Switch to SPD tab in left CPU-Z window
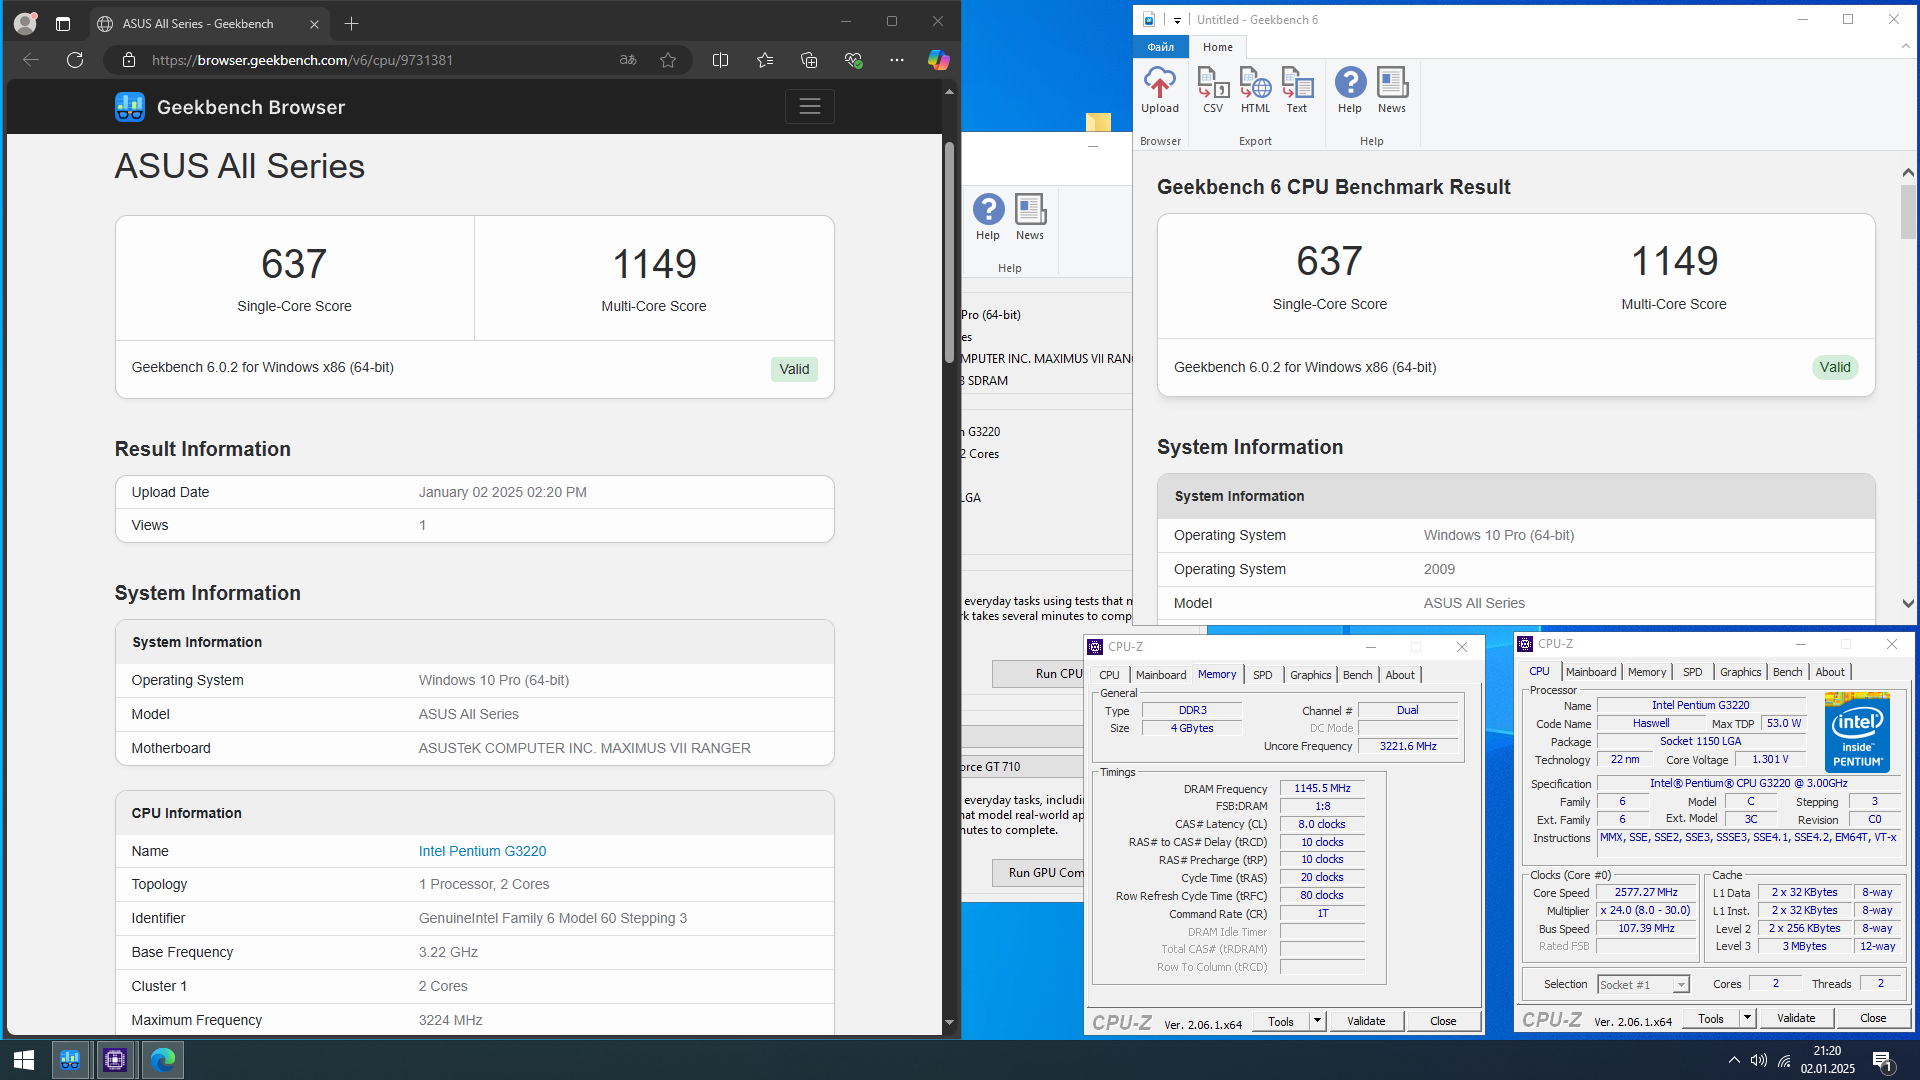Viewport: 1920px width, 1080px height. tap(1263, 675)
